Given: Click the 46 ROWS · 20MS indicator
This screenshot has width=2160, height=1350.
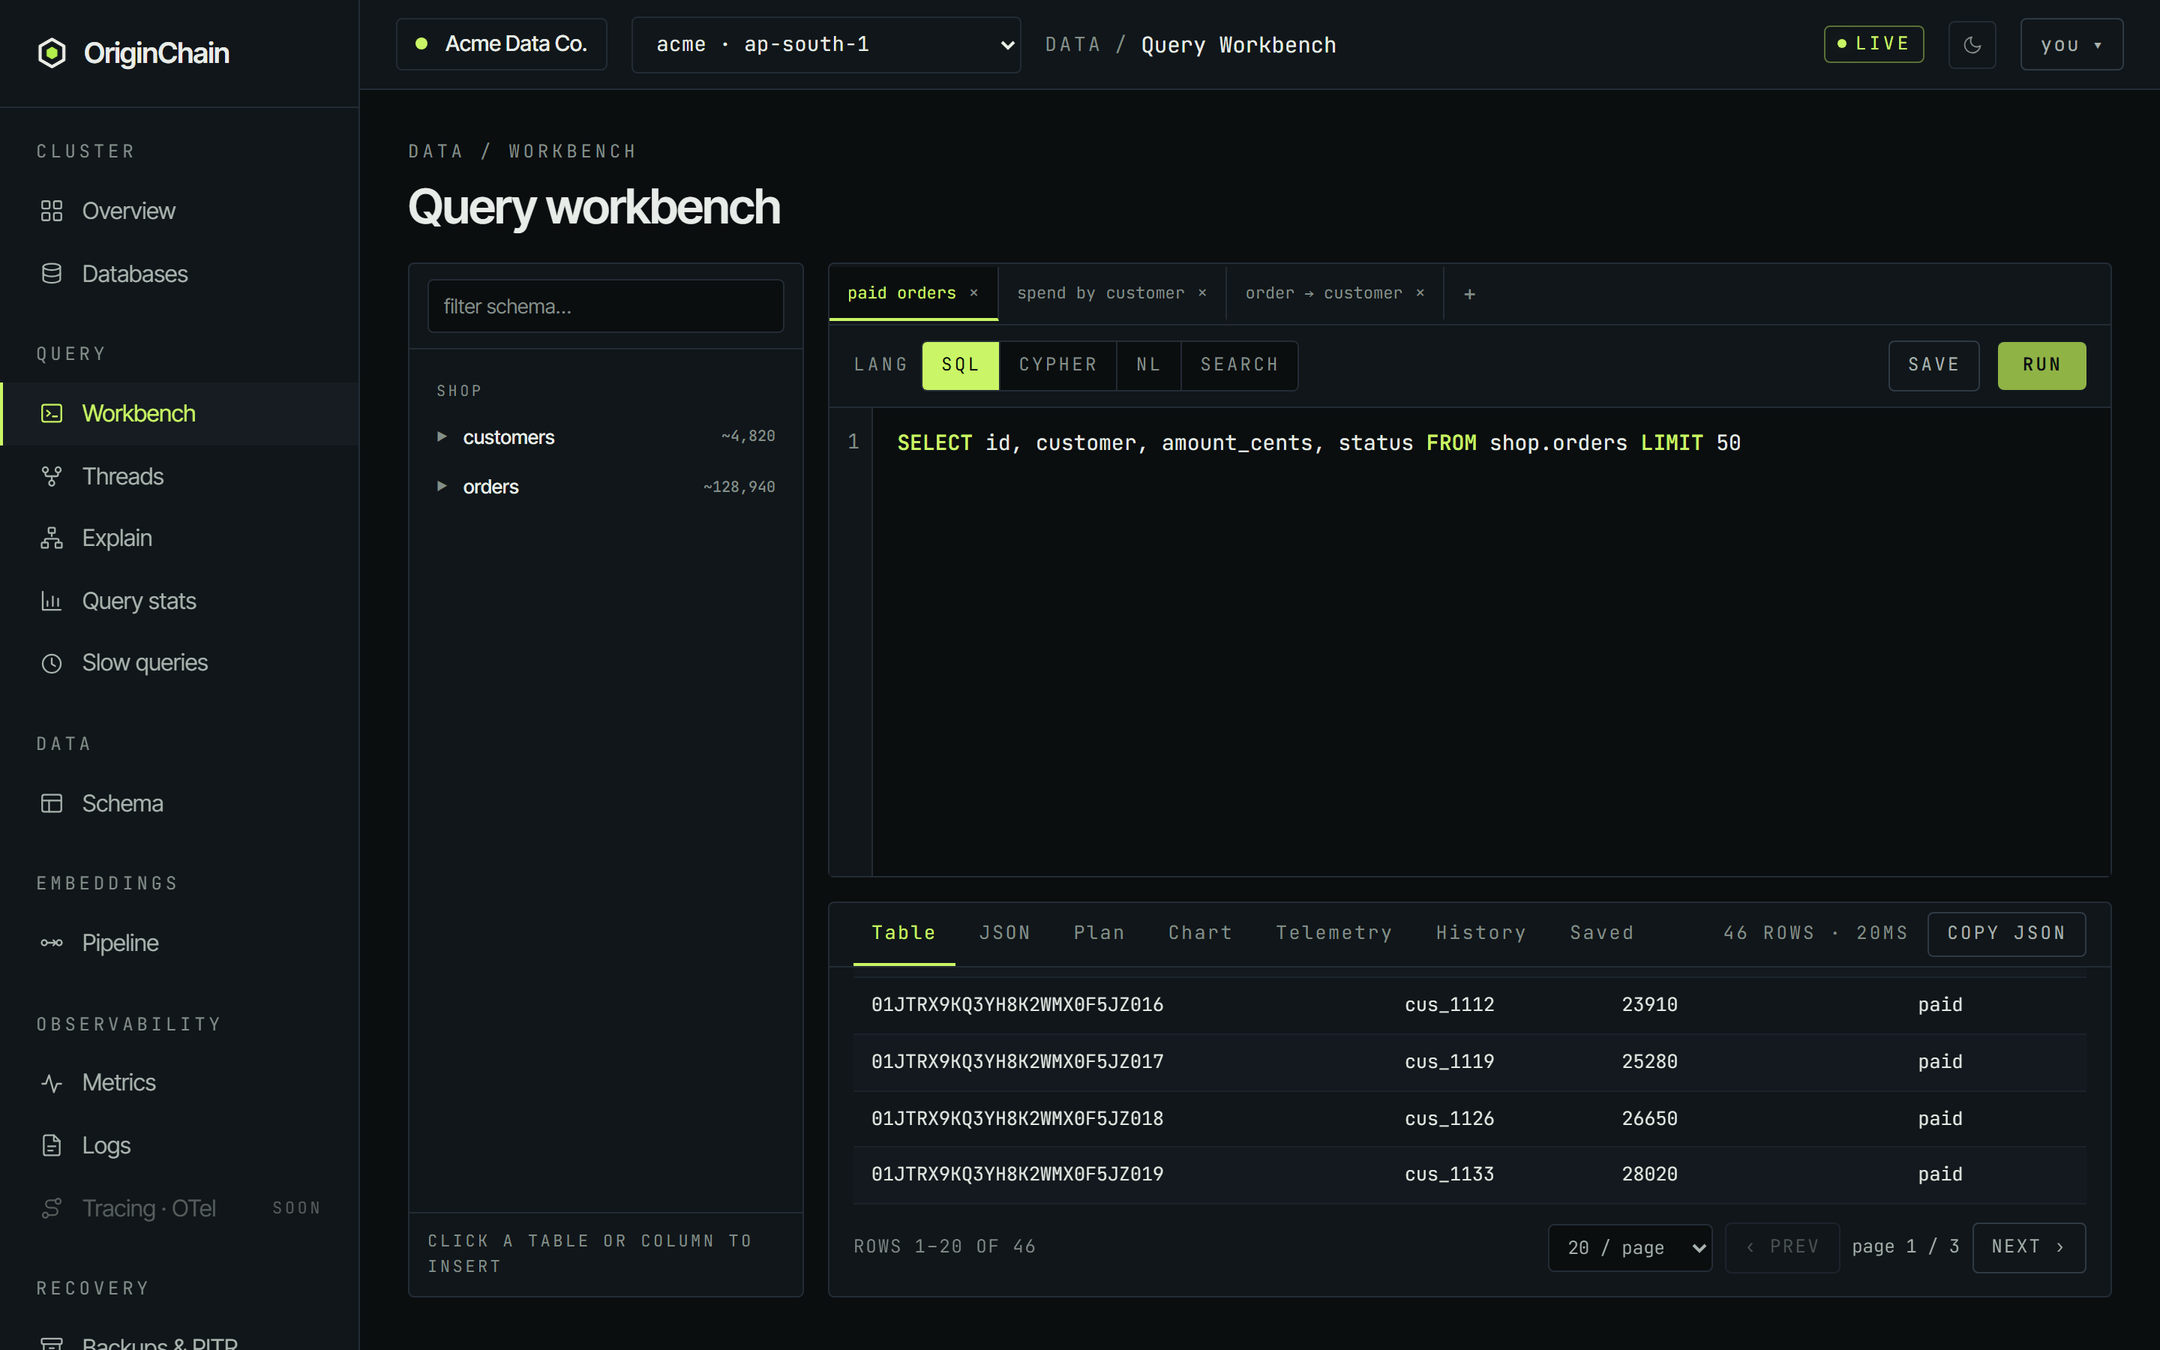Looking at the screenshot, I should tap(1815, 933).
